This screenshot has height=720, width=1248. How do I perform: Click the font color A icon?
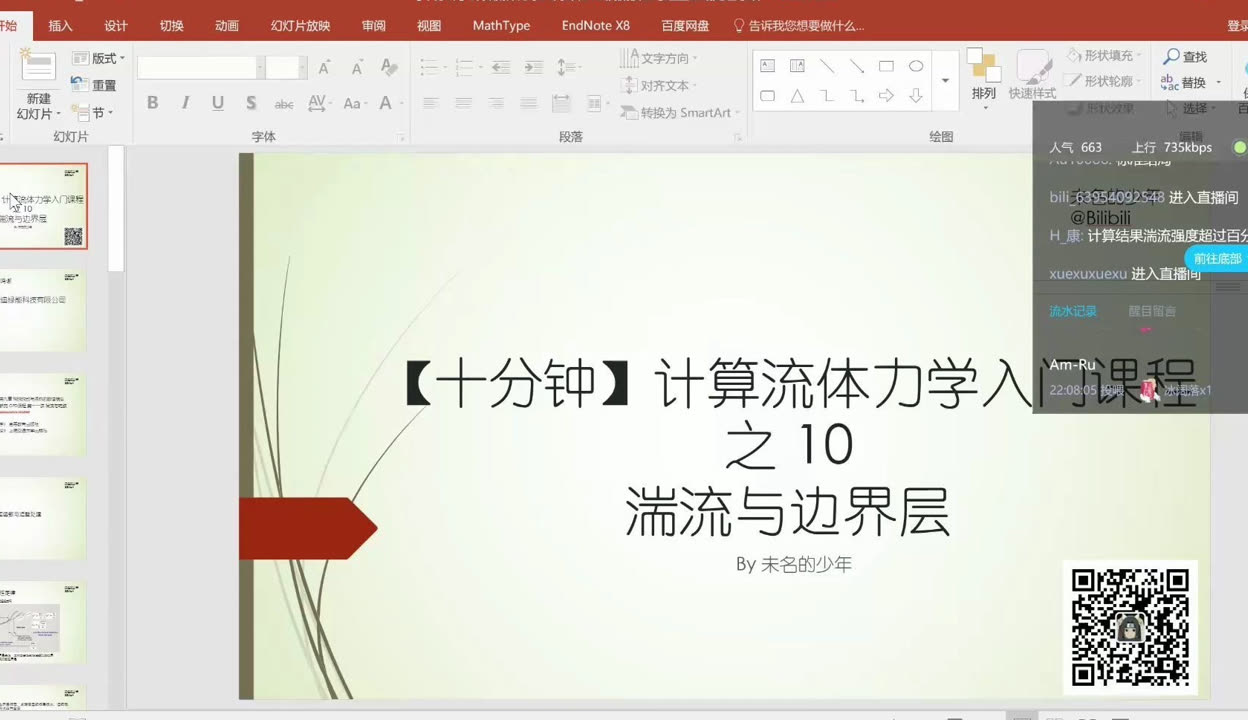(388, 103)
